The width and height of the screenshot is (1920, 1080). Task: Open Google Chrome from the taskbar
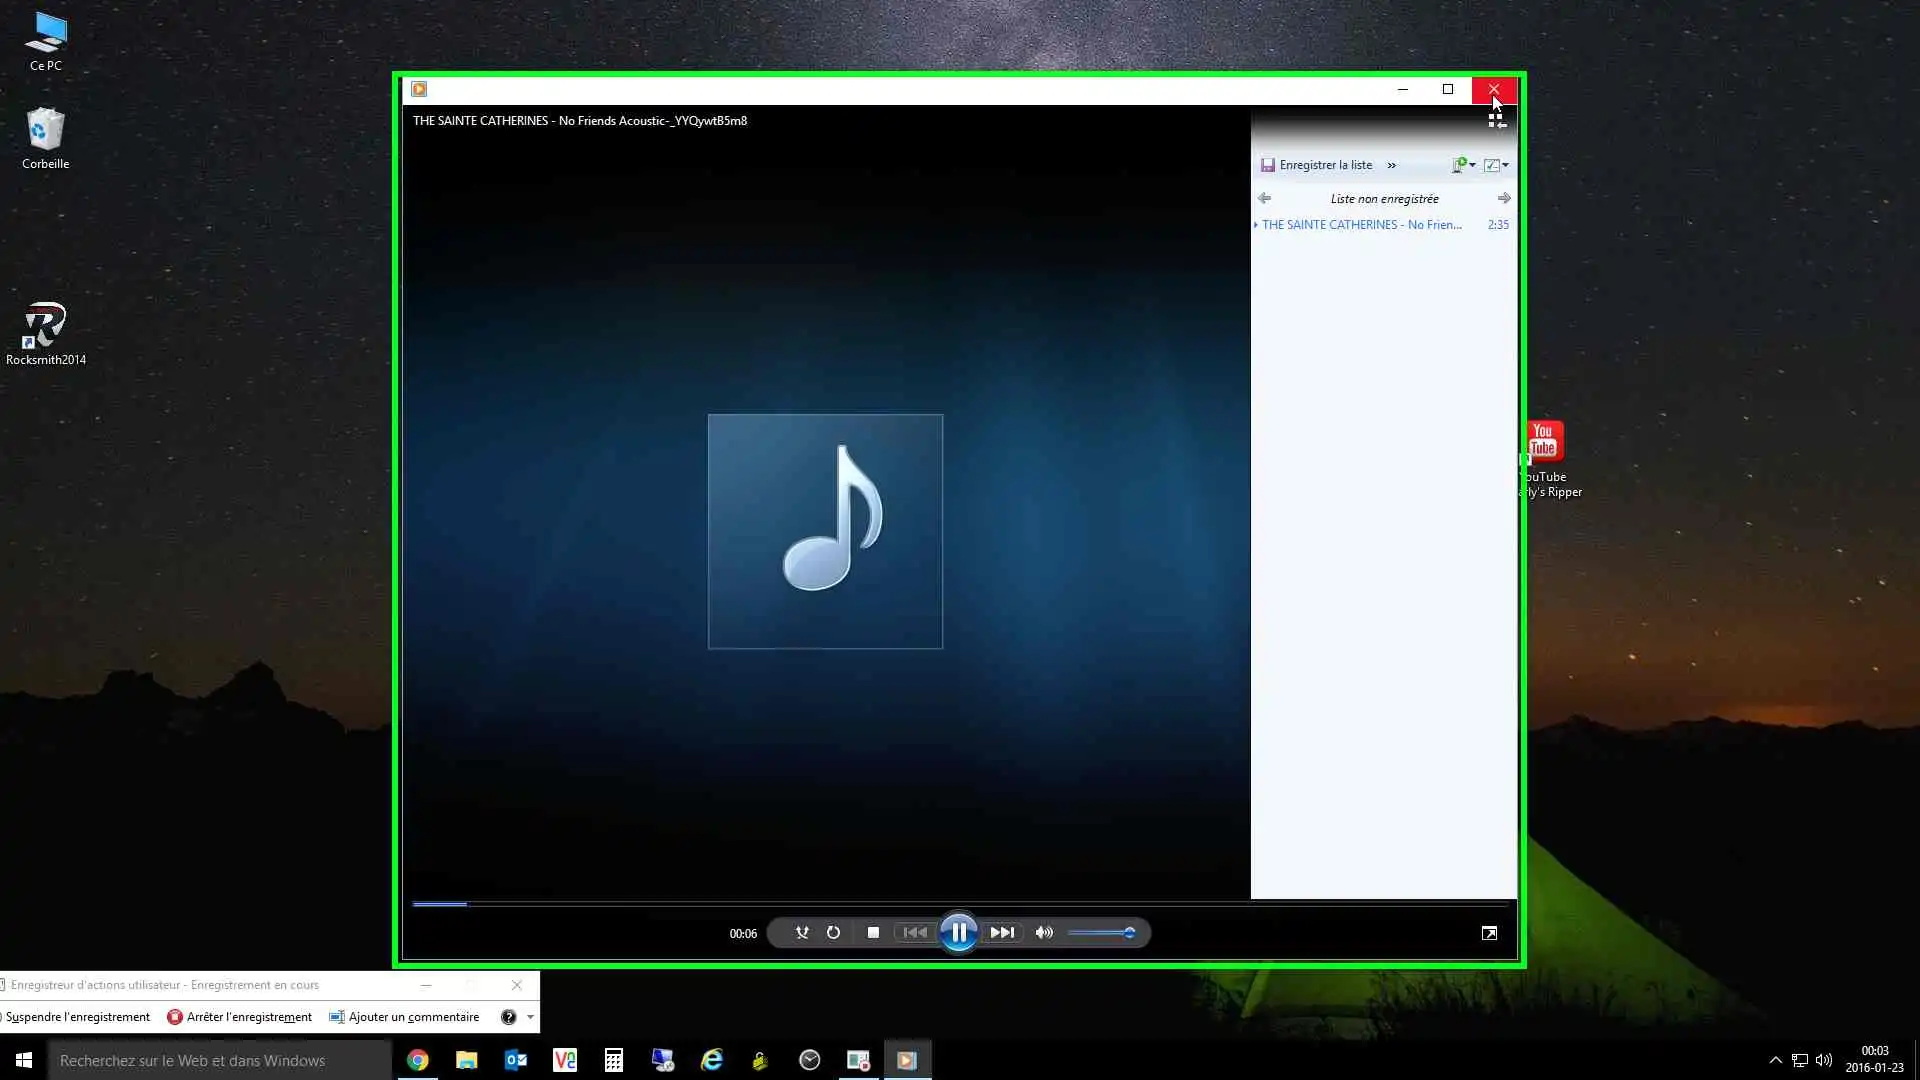(x=417, y=1060)
